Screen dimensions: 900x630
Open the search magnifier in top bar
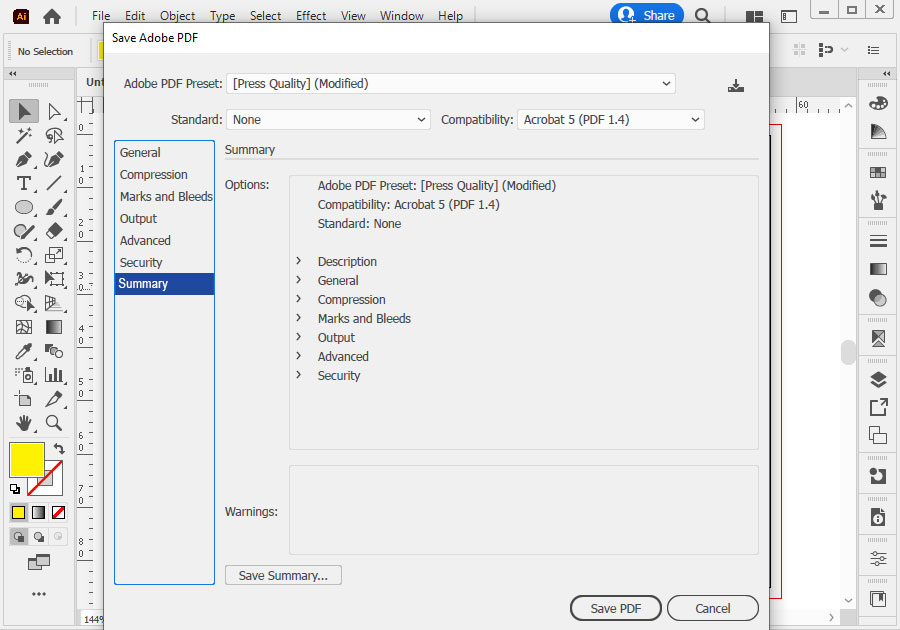tap(703, 15)
